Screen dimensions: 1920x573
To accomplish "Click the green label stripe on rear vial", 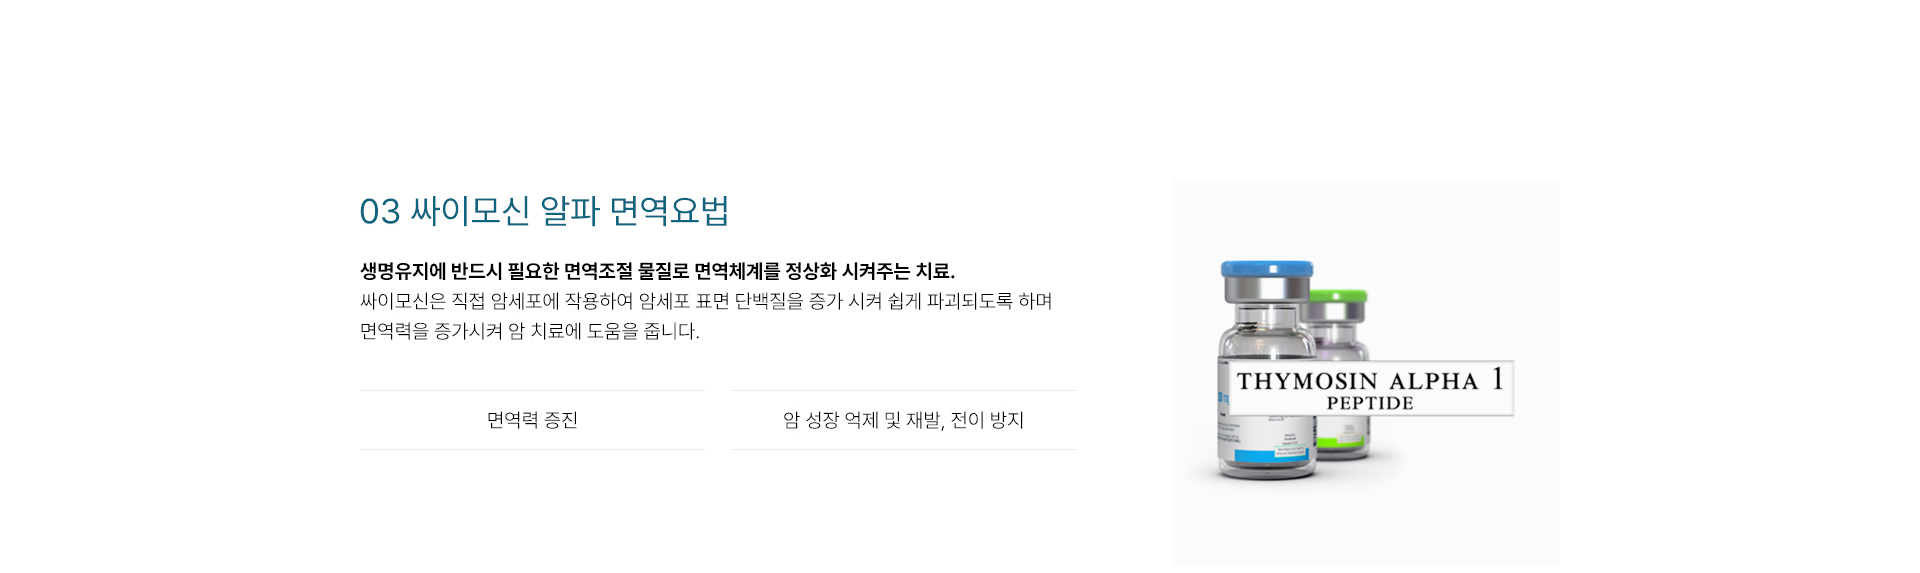I will point(1341,441).
